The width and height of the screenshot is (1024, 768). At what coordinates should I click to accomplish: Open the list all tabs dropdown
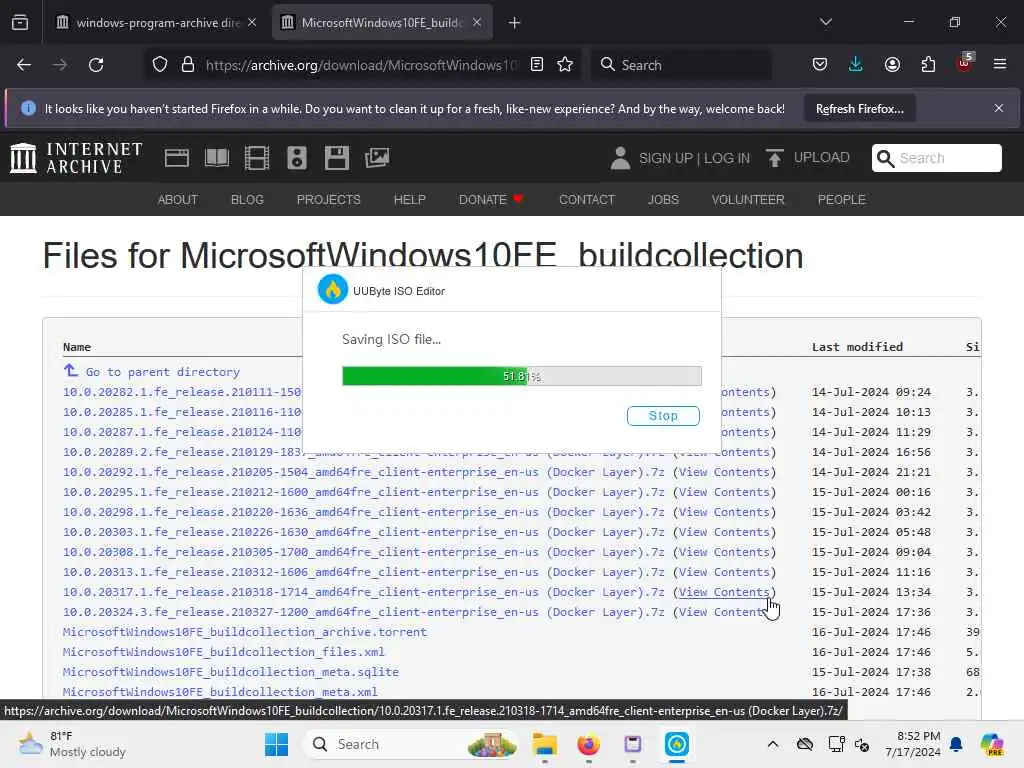point(825,23)
